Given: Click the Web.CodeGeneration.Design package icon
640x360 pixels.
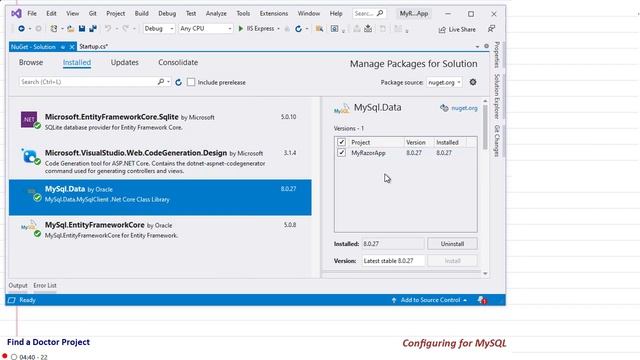Looking at the screenshot, I should [30, 156].
